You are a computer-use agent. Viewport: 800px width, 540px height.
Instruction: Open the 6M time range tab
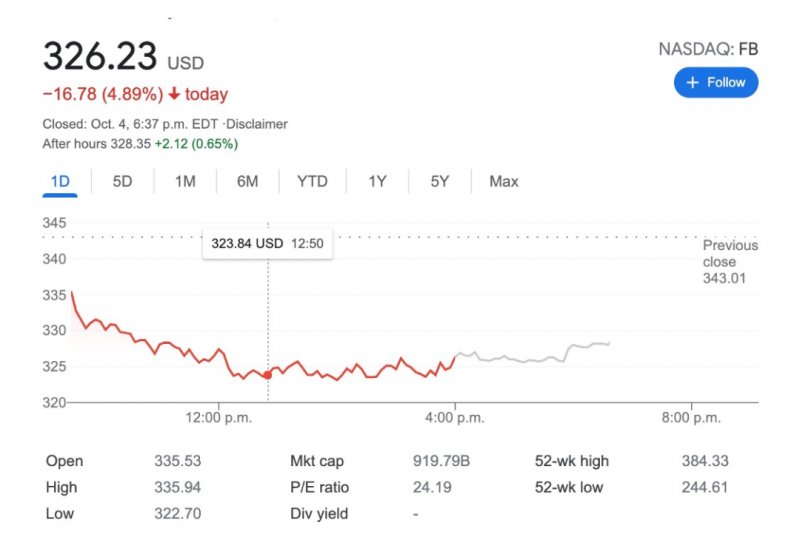tap(247, 182)
